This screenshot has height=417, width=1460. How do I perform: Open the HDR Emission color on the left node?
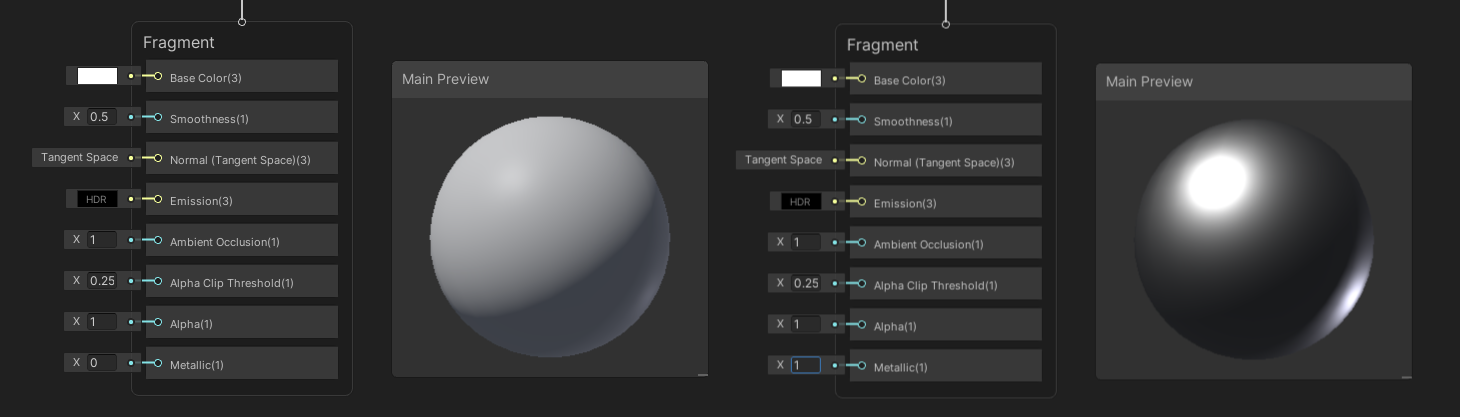click(97, 199)
